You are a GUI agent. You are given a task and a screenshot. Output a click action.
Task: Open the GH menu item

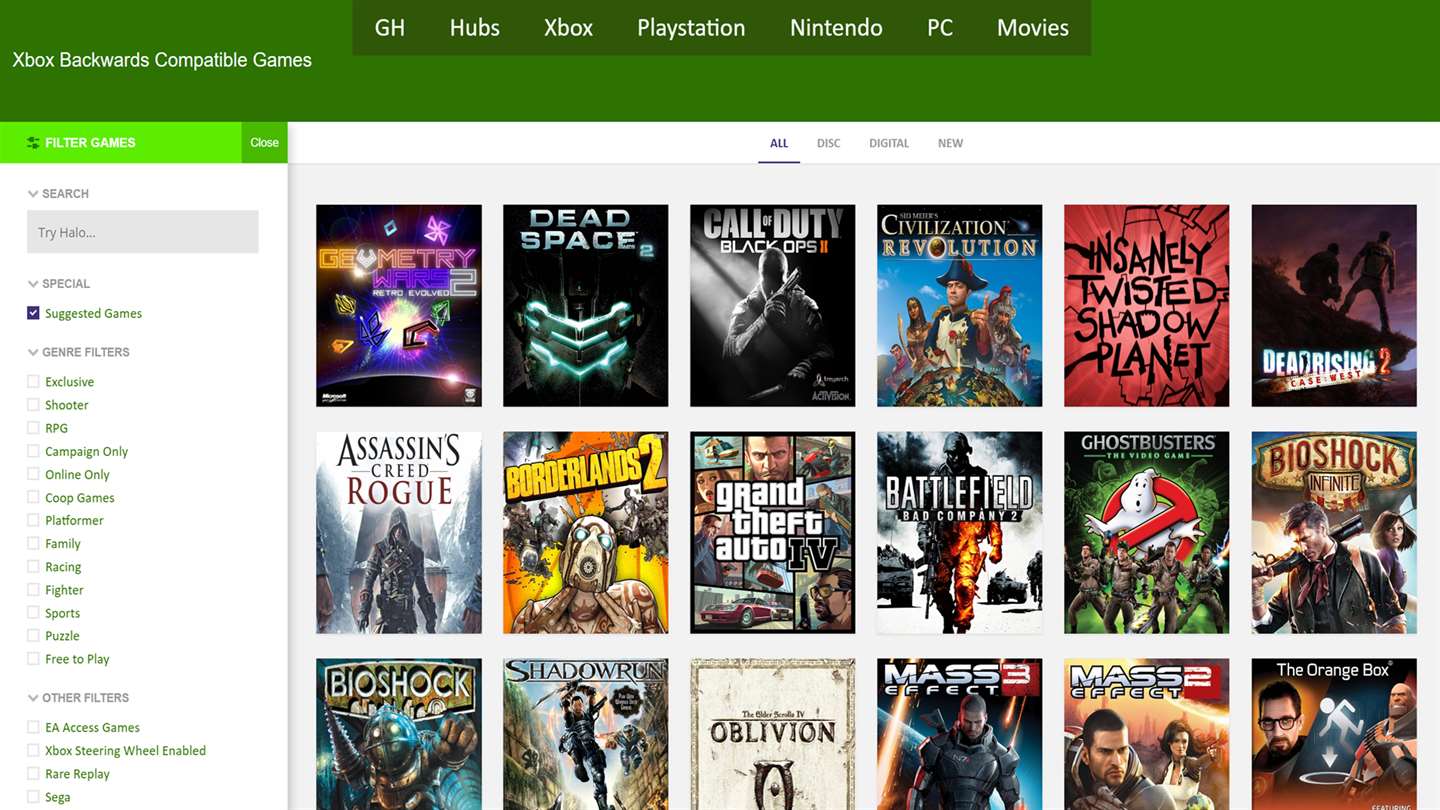[x=390, y=28]
